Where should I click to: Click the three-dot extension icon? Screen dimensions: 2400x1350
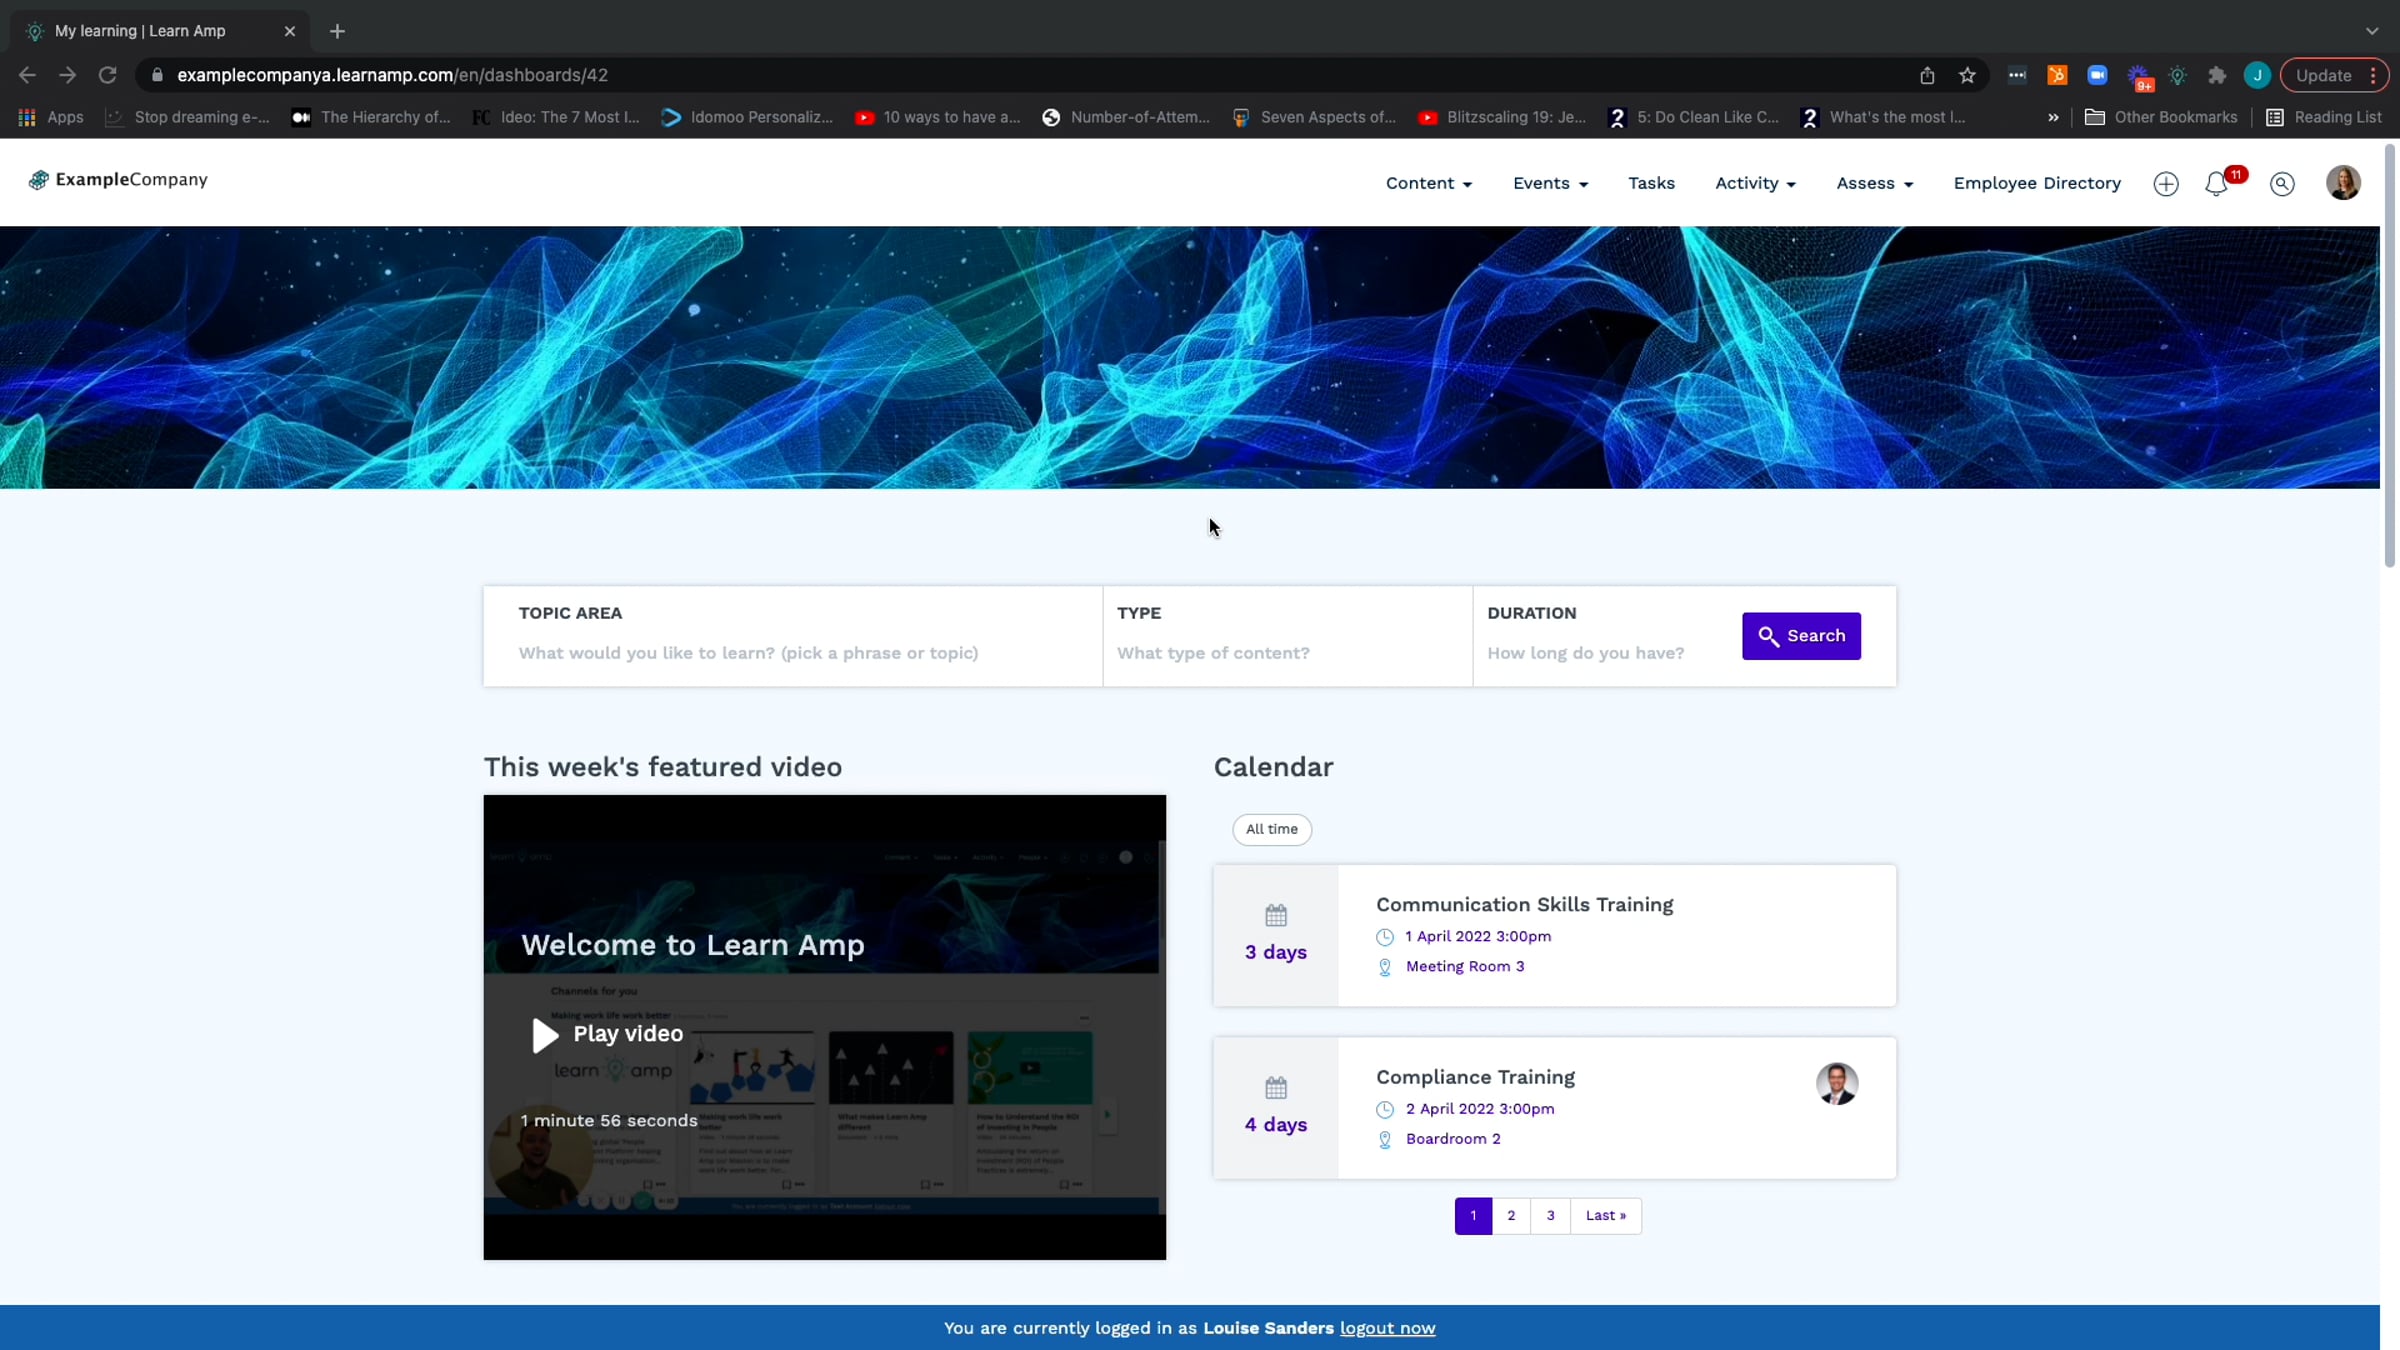(2017, 75)
